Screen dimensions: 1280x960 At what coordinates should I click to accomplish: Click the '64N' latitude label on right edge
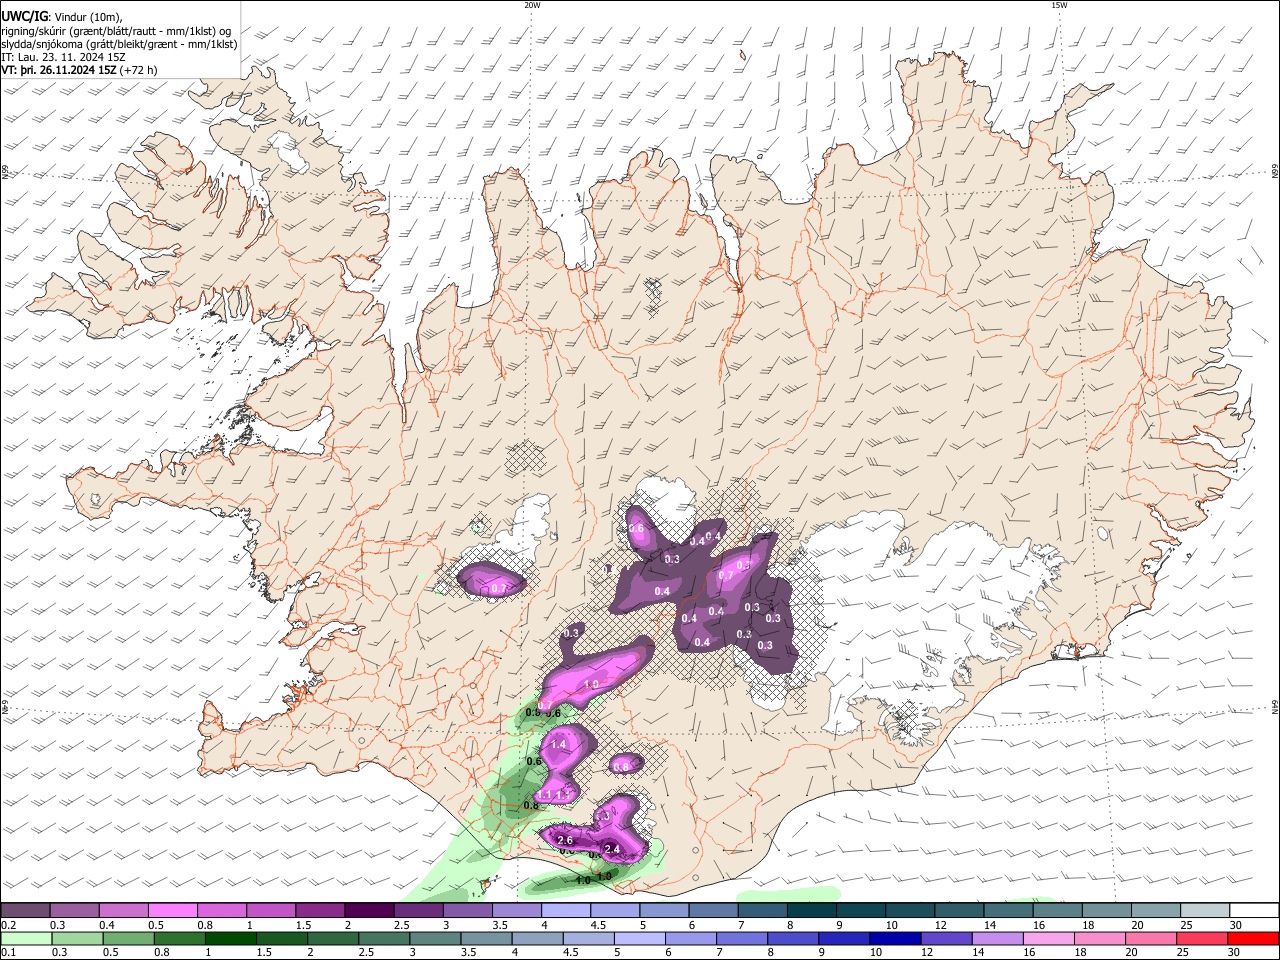[x=1275, y=706]
